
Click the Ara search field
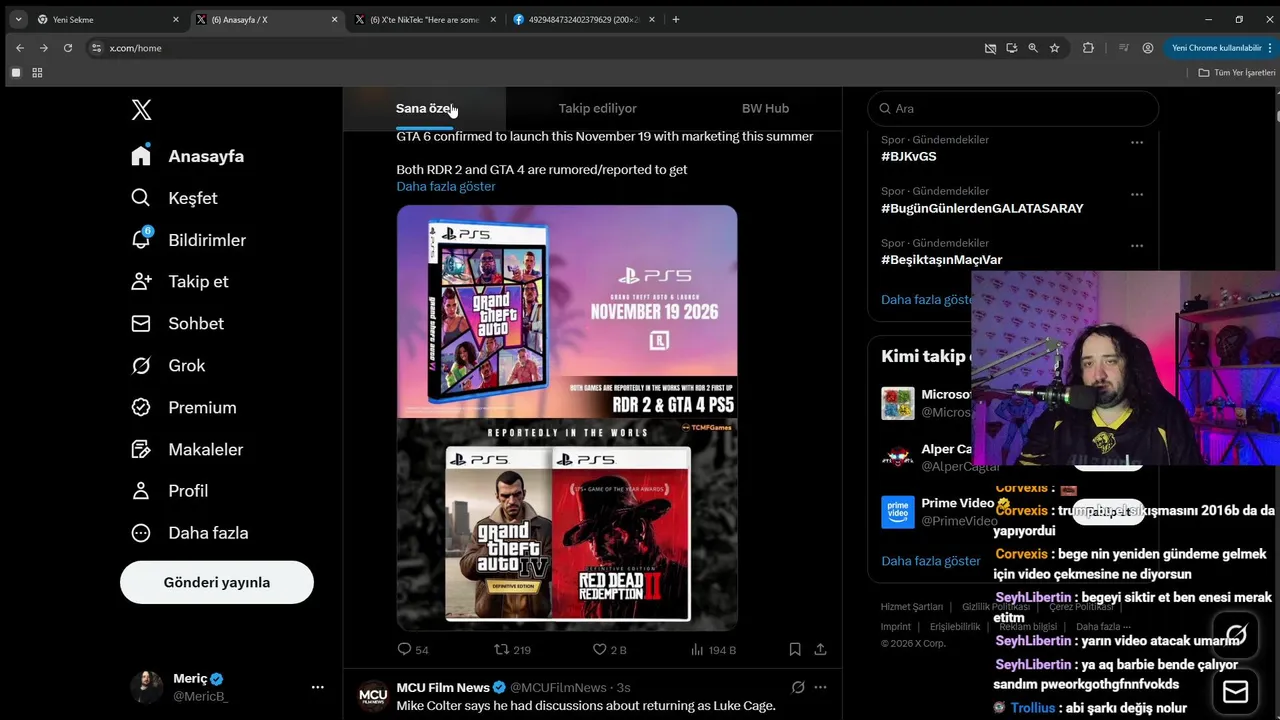pyautogui.click(x=1013, y=108)
